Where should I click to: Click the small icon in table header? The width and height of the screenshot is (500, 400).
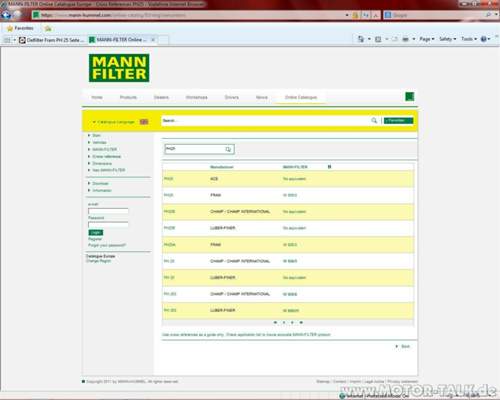coord(329,166)
